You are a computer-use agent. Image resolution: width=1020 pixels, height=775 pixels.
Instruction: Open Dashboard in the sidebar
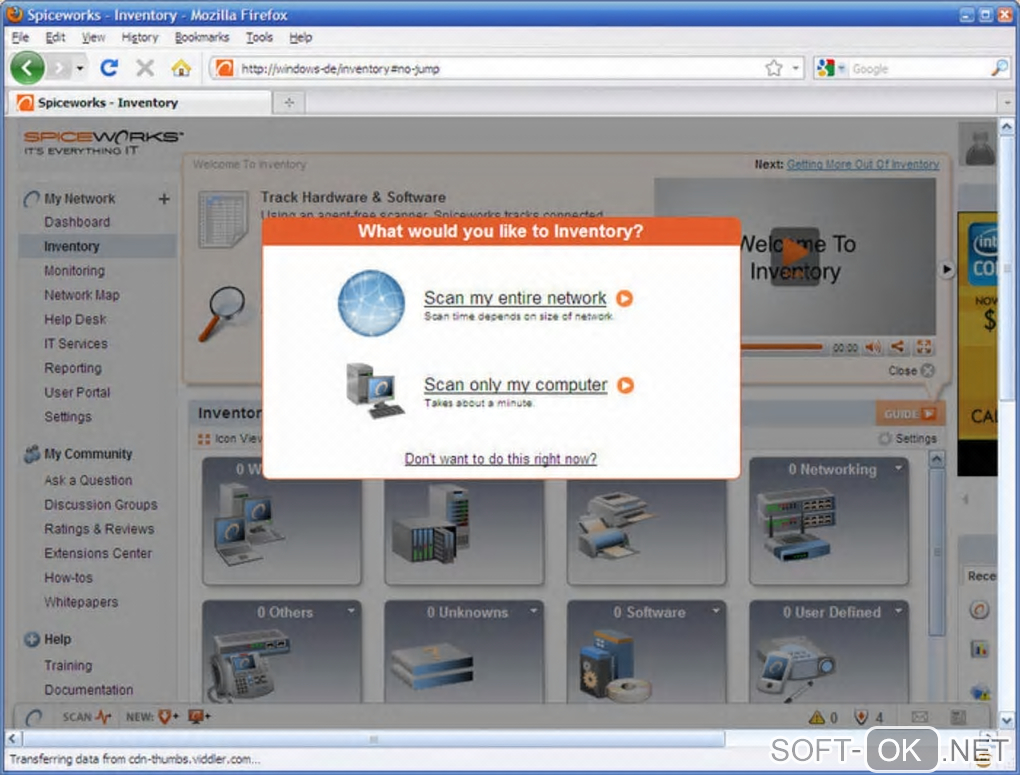coord(77,222)
